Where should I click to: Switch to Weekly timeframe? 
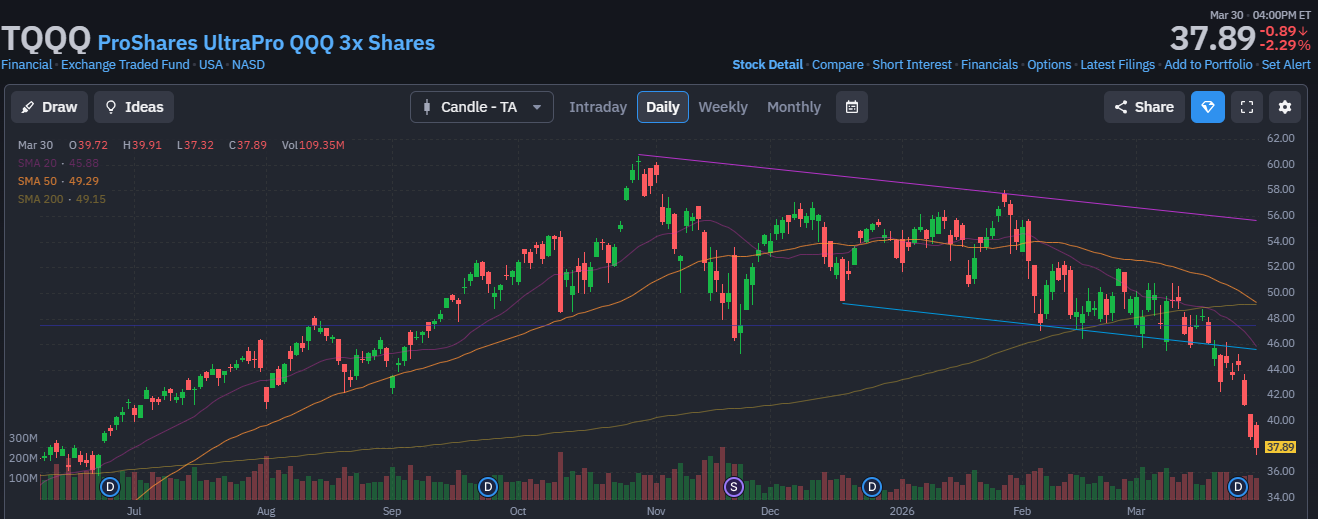pos(723,107)
